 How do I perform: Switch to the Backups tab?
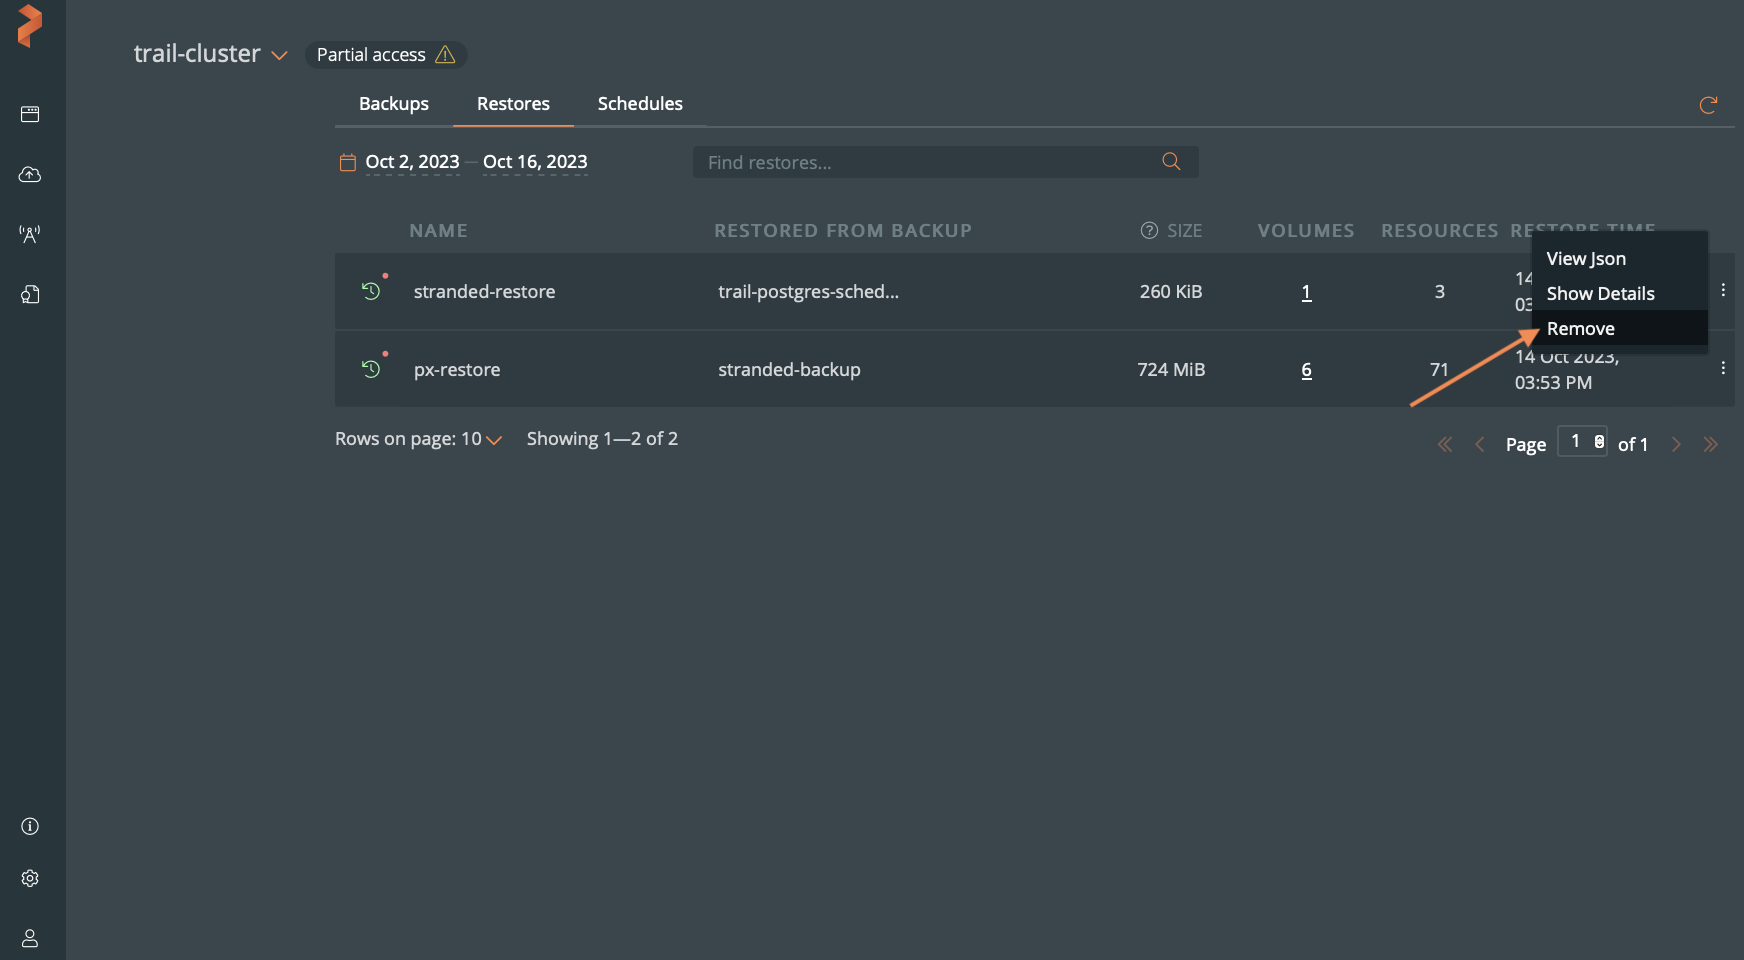(x=393, y=104)
